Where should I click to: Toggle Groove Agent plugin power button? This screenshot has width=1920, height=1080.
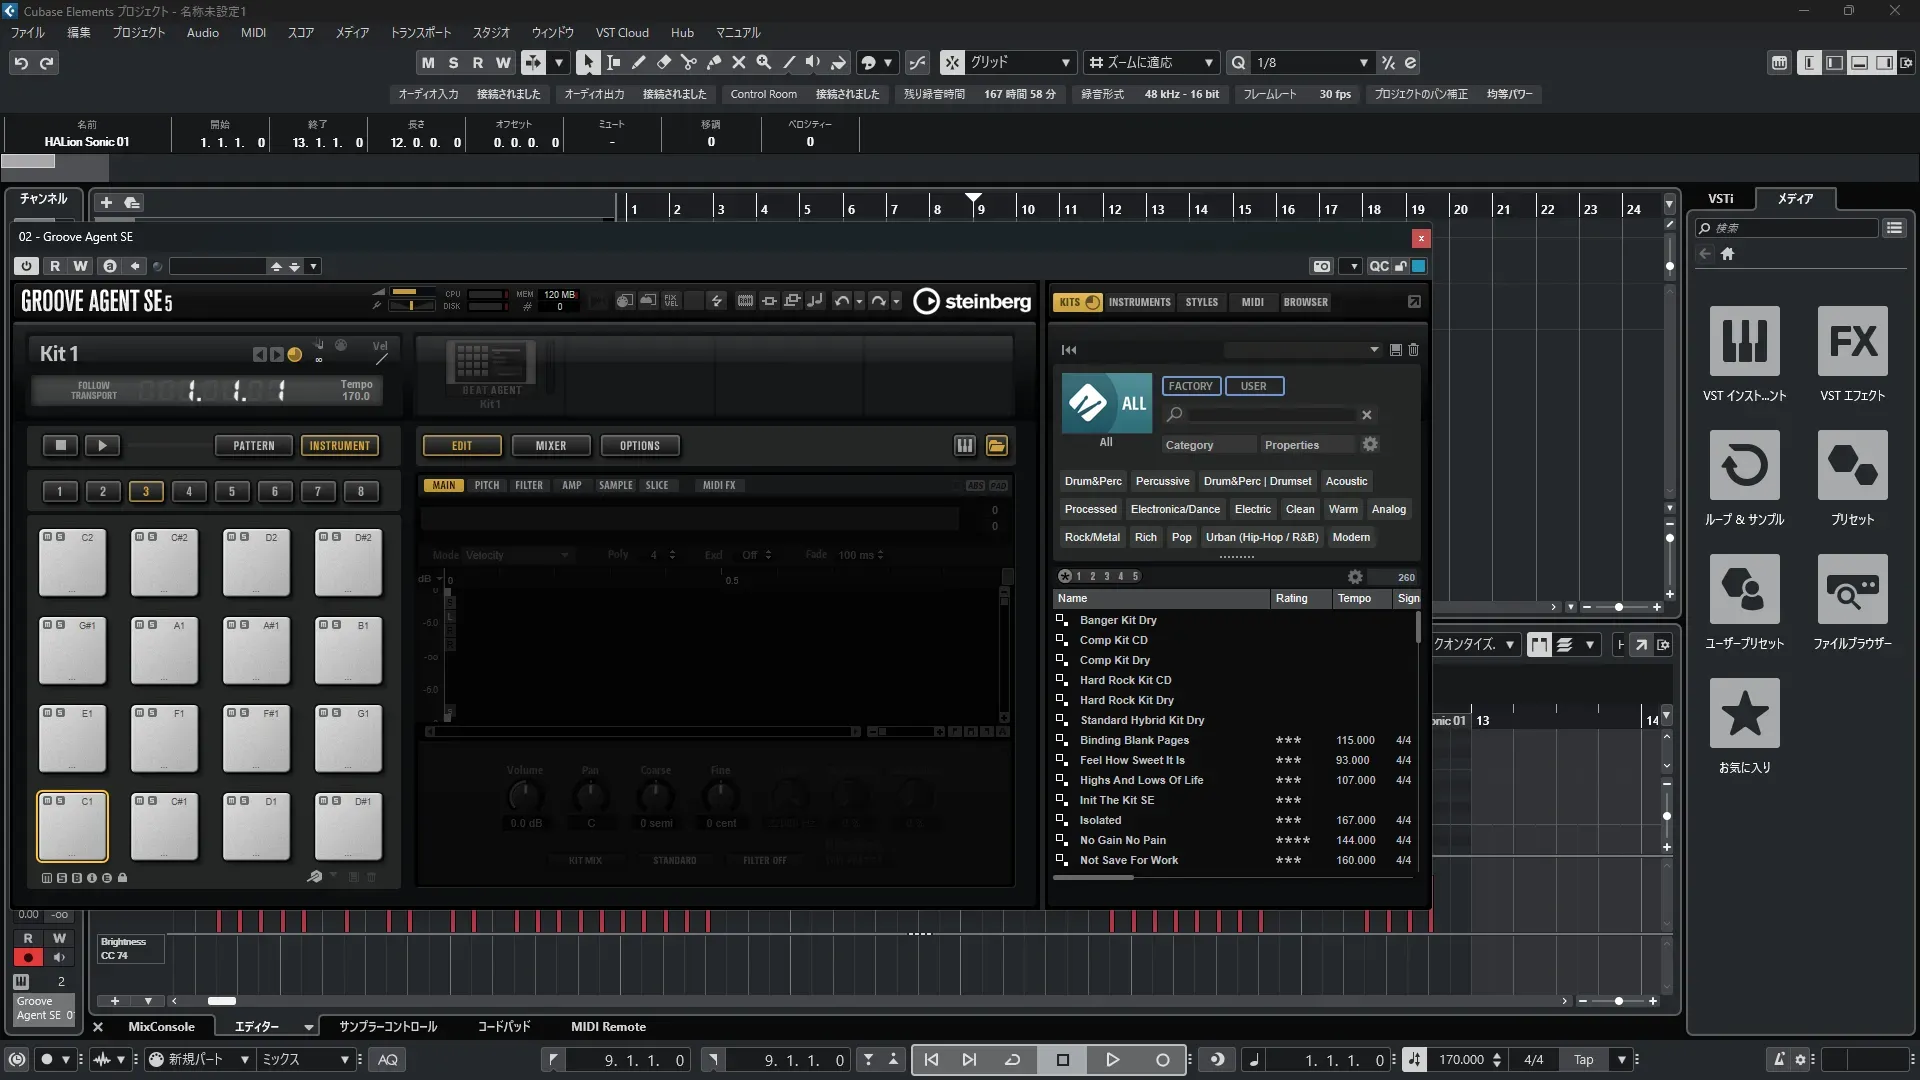point(27,266)
